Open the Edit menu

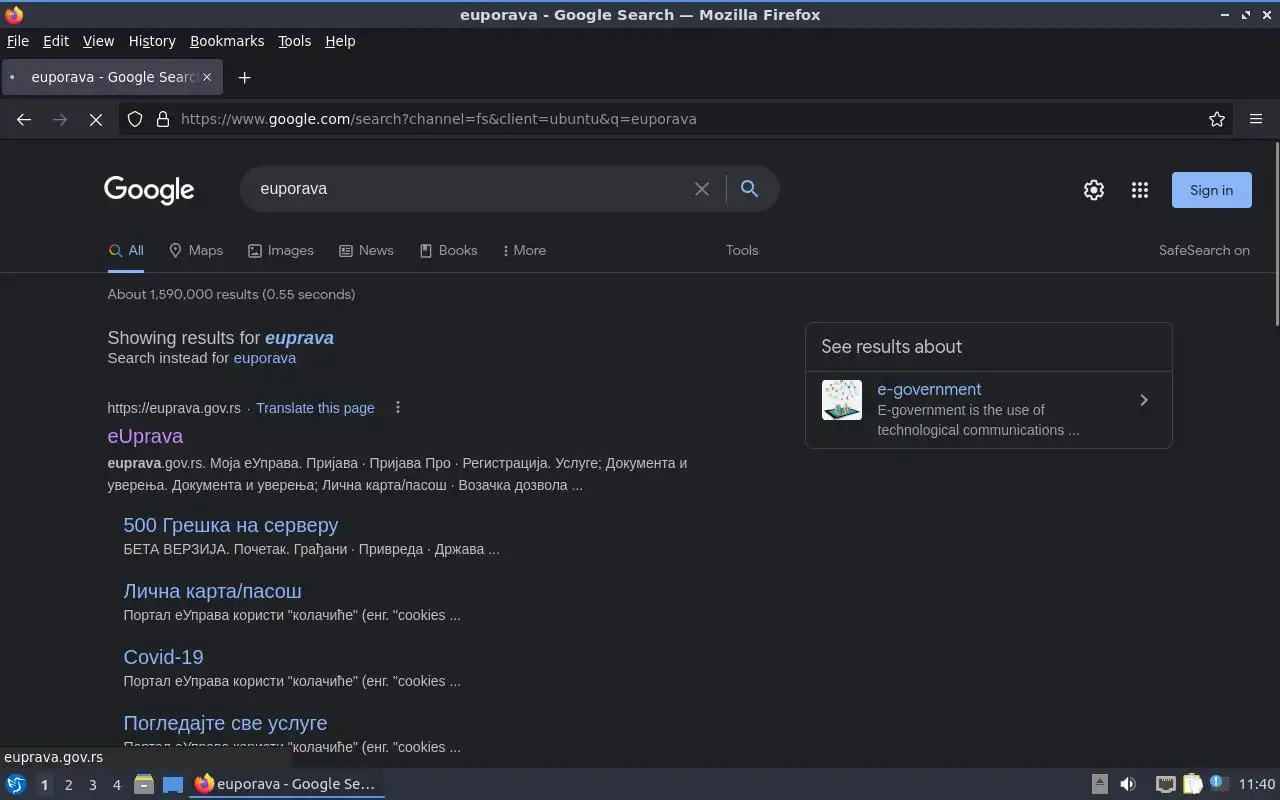click(56, 41)
